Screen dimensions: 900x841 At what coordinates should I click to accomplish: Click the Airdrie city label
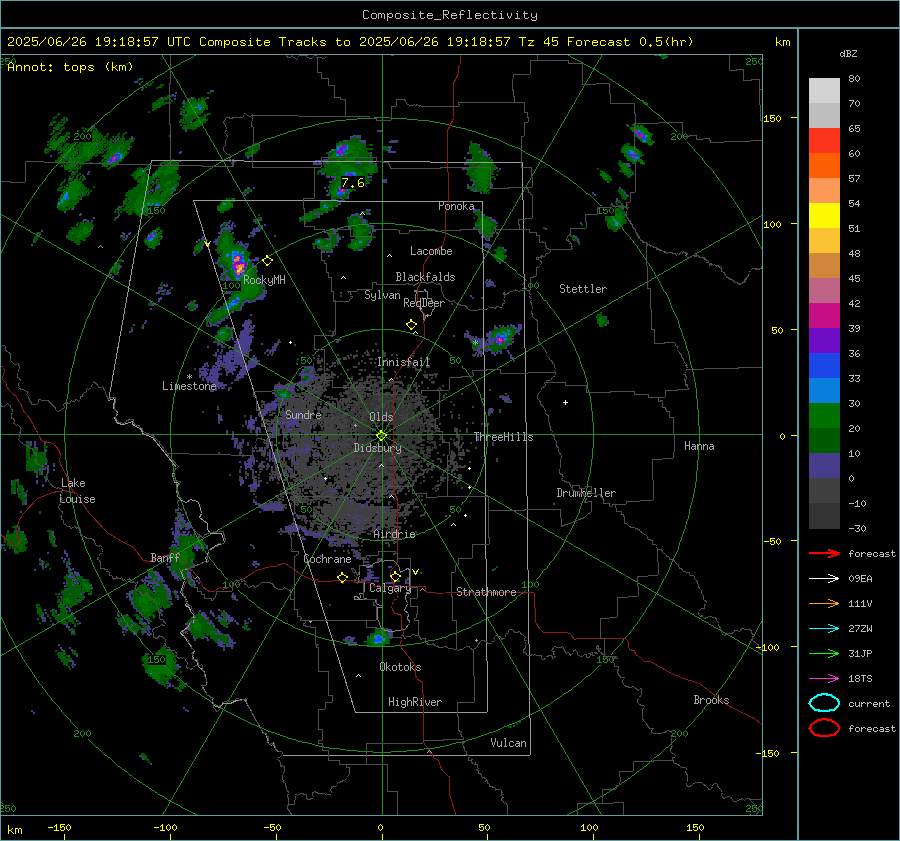click(x=394, y=534)
